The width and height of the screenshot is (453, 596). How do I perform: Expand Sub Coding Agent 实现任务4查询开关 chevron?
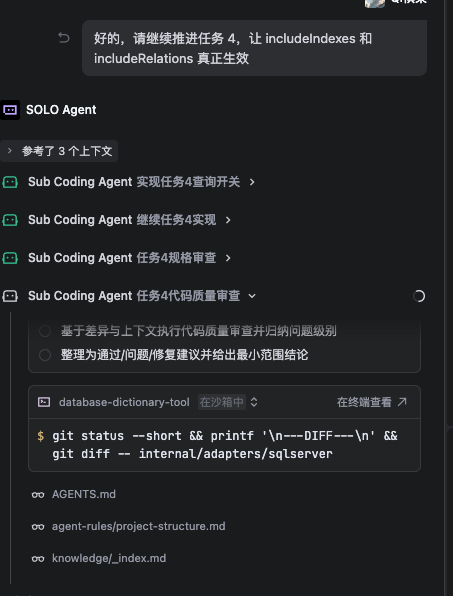tap(252, 182)
